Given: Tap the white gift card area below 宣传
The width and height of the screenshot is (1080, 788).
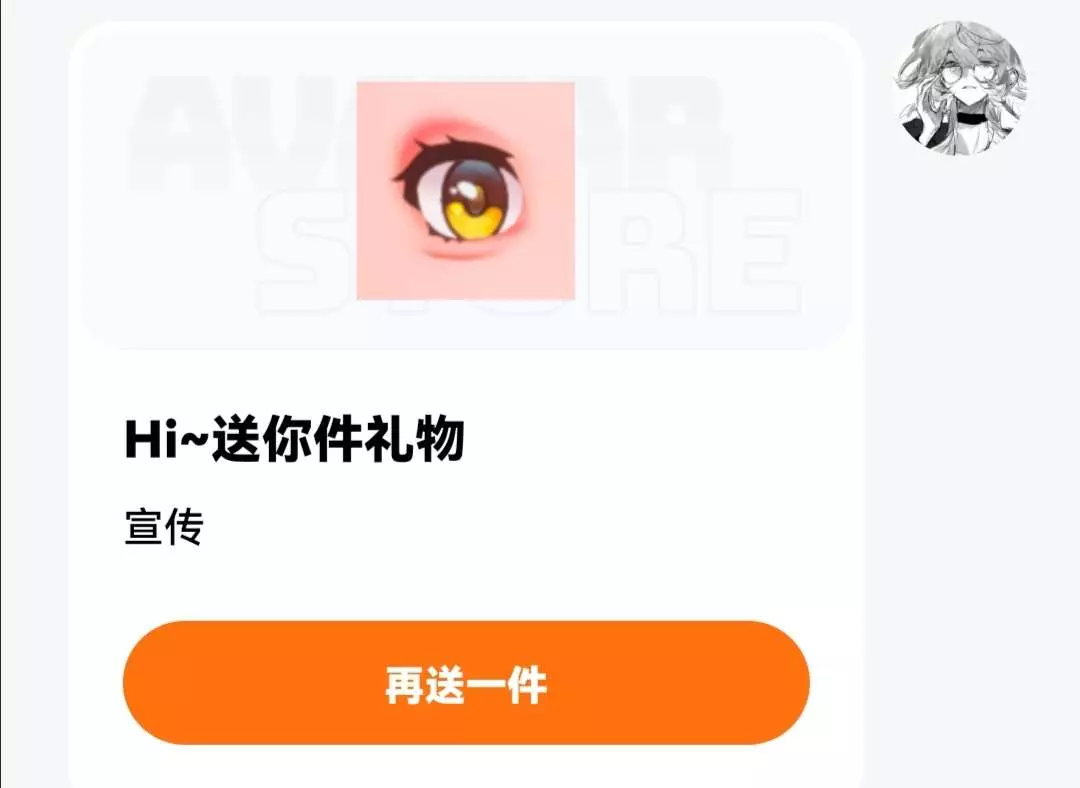Looking at the screenshot, I should coord(466,584).
